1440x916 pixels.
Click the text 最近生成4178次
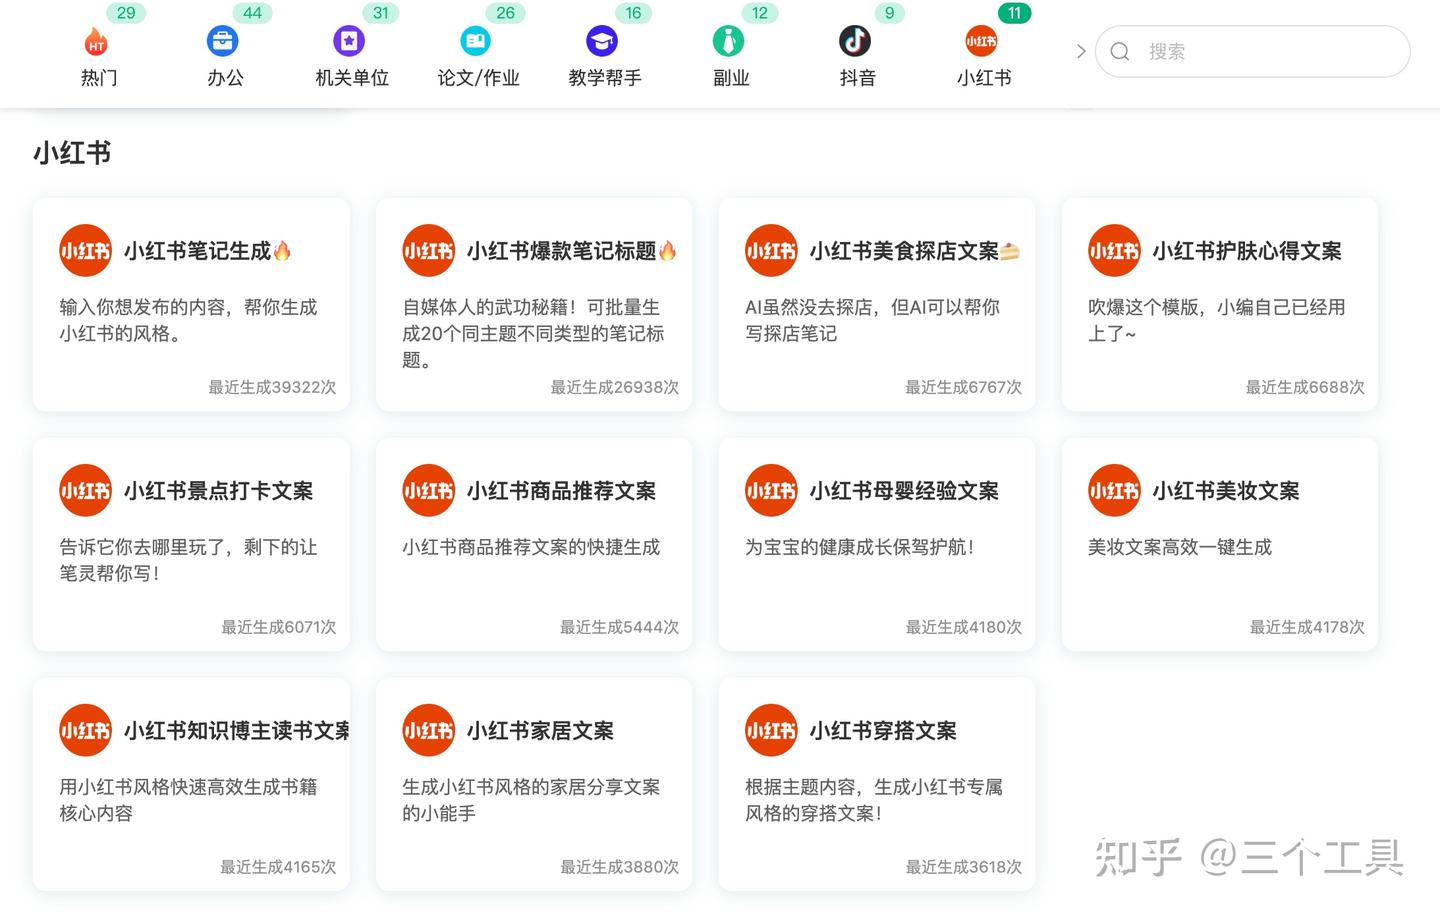tap(1307, 627)
